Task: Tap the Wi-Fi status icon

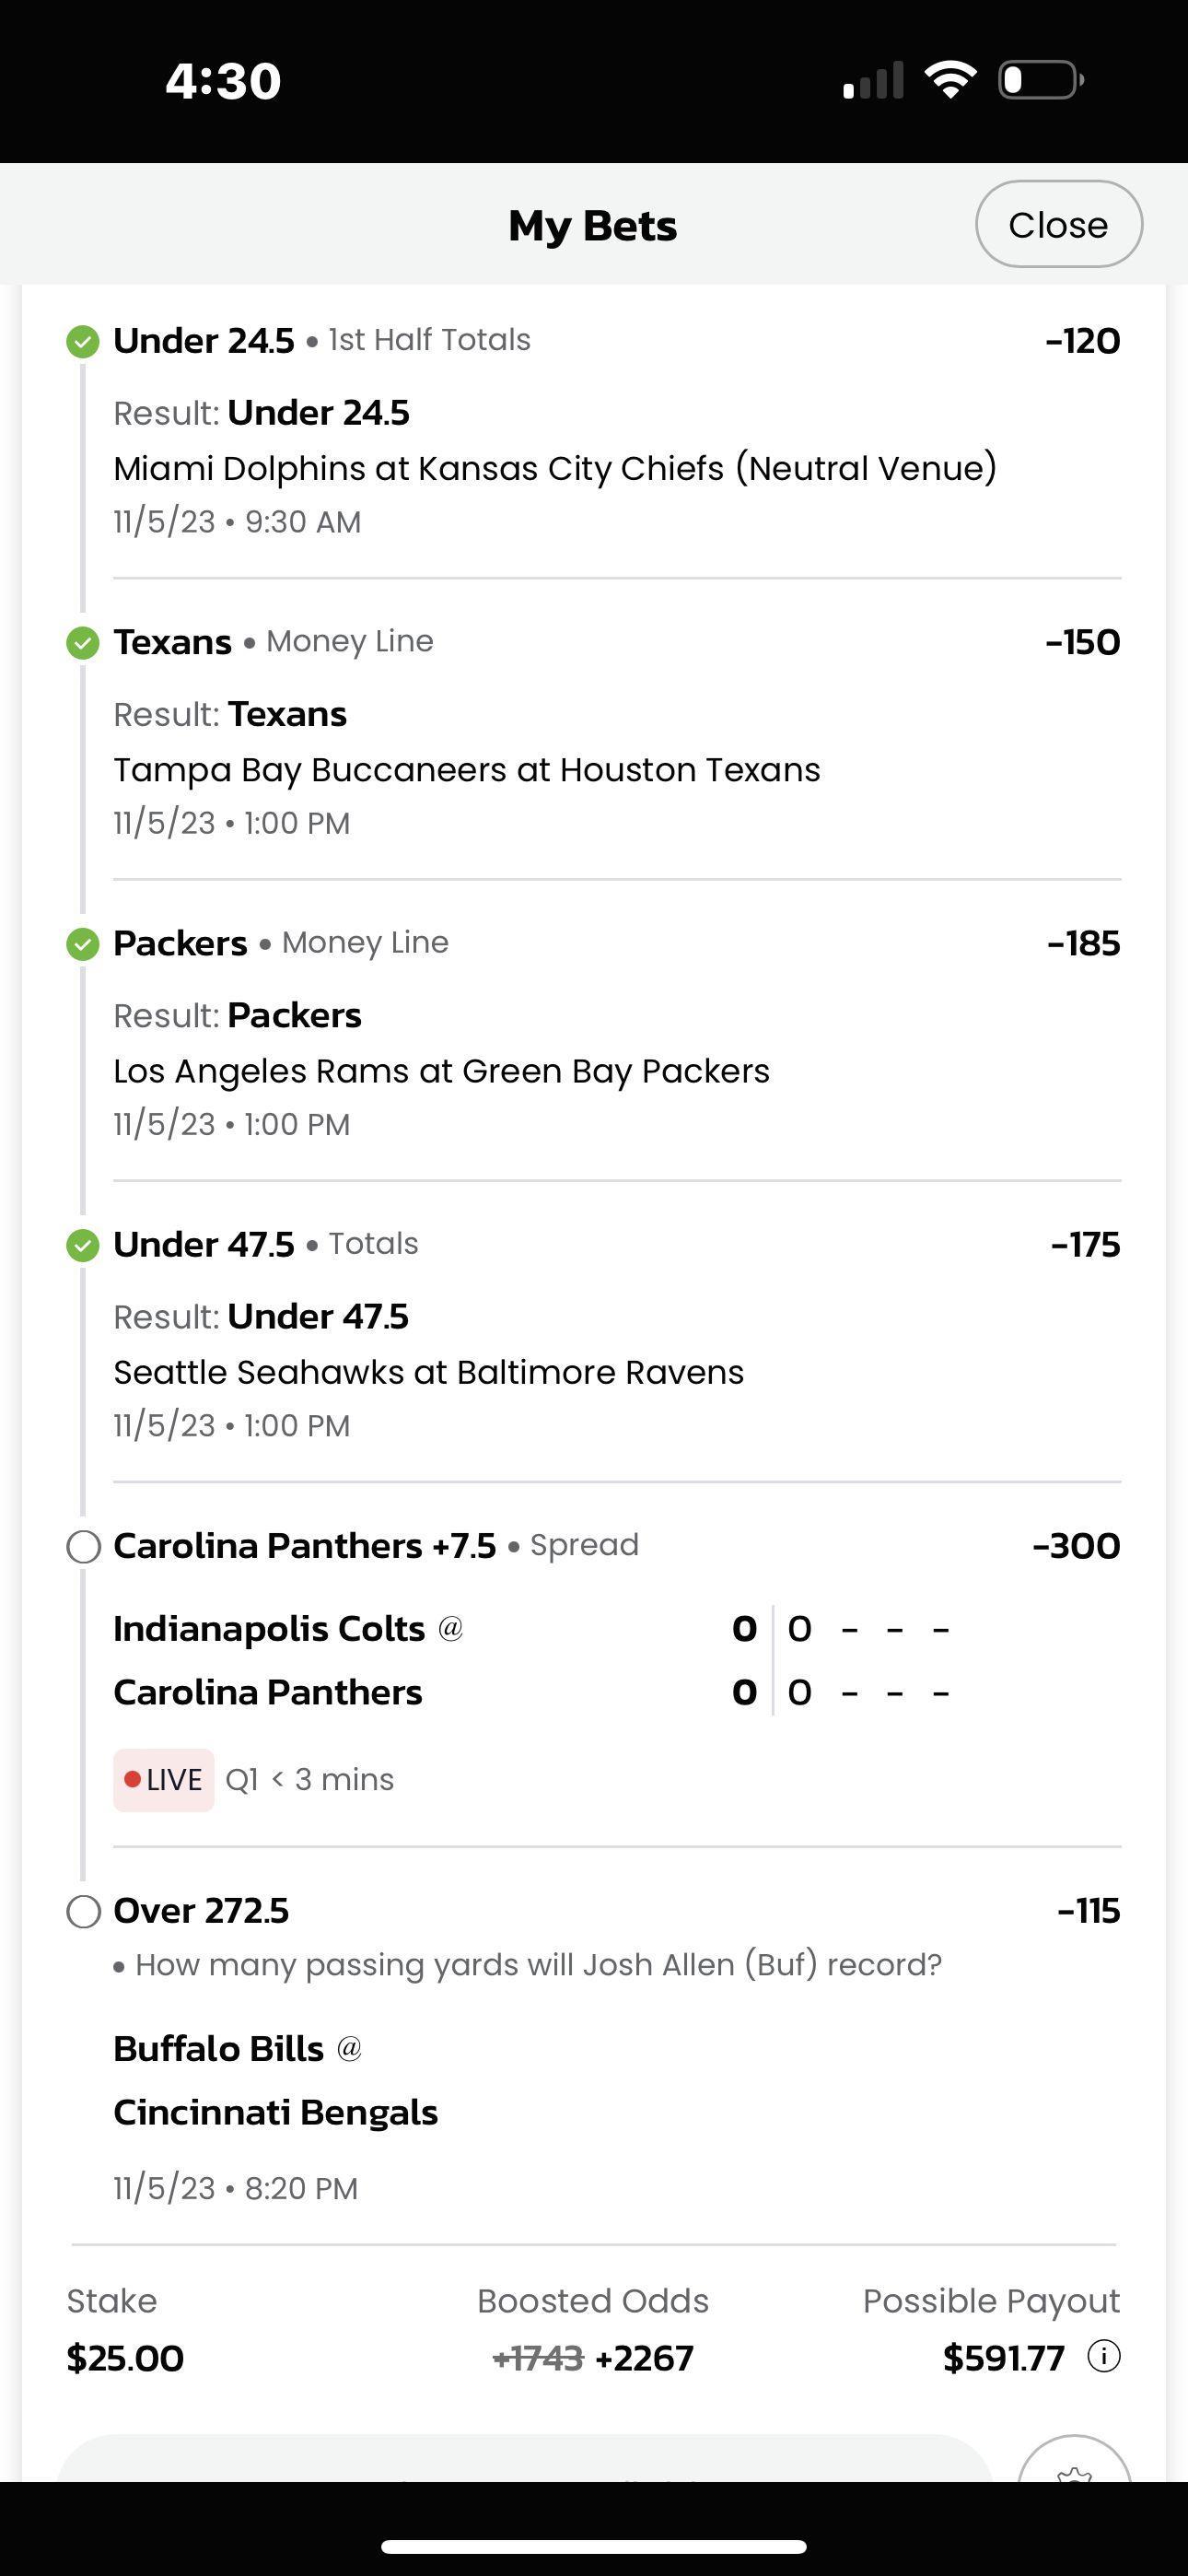Action: point(950,80)
